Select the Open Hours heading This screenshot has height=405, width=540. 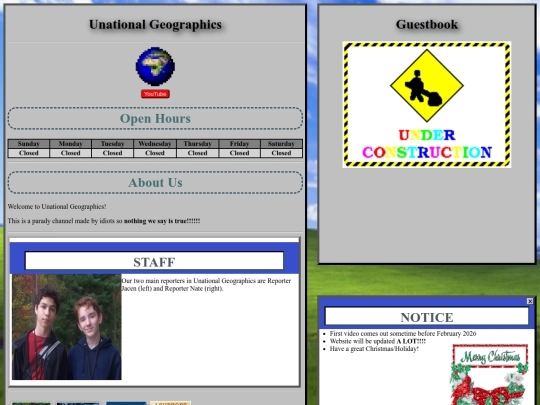click(155, 118)
